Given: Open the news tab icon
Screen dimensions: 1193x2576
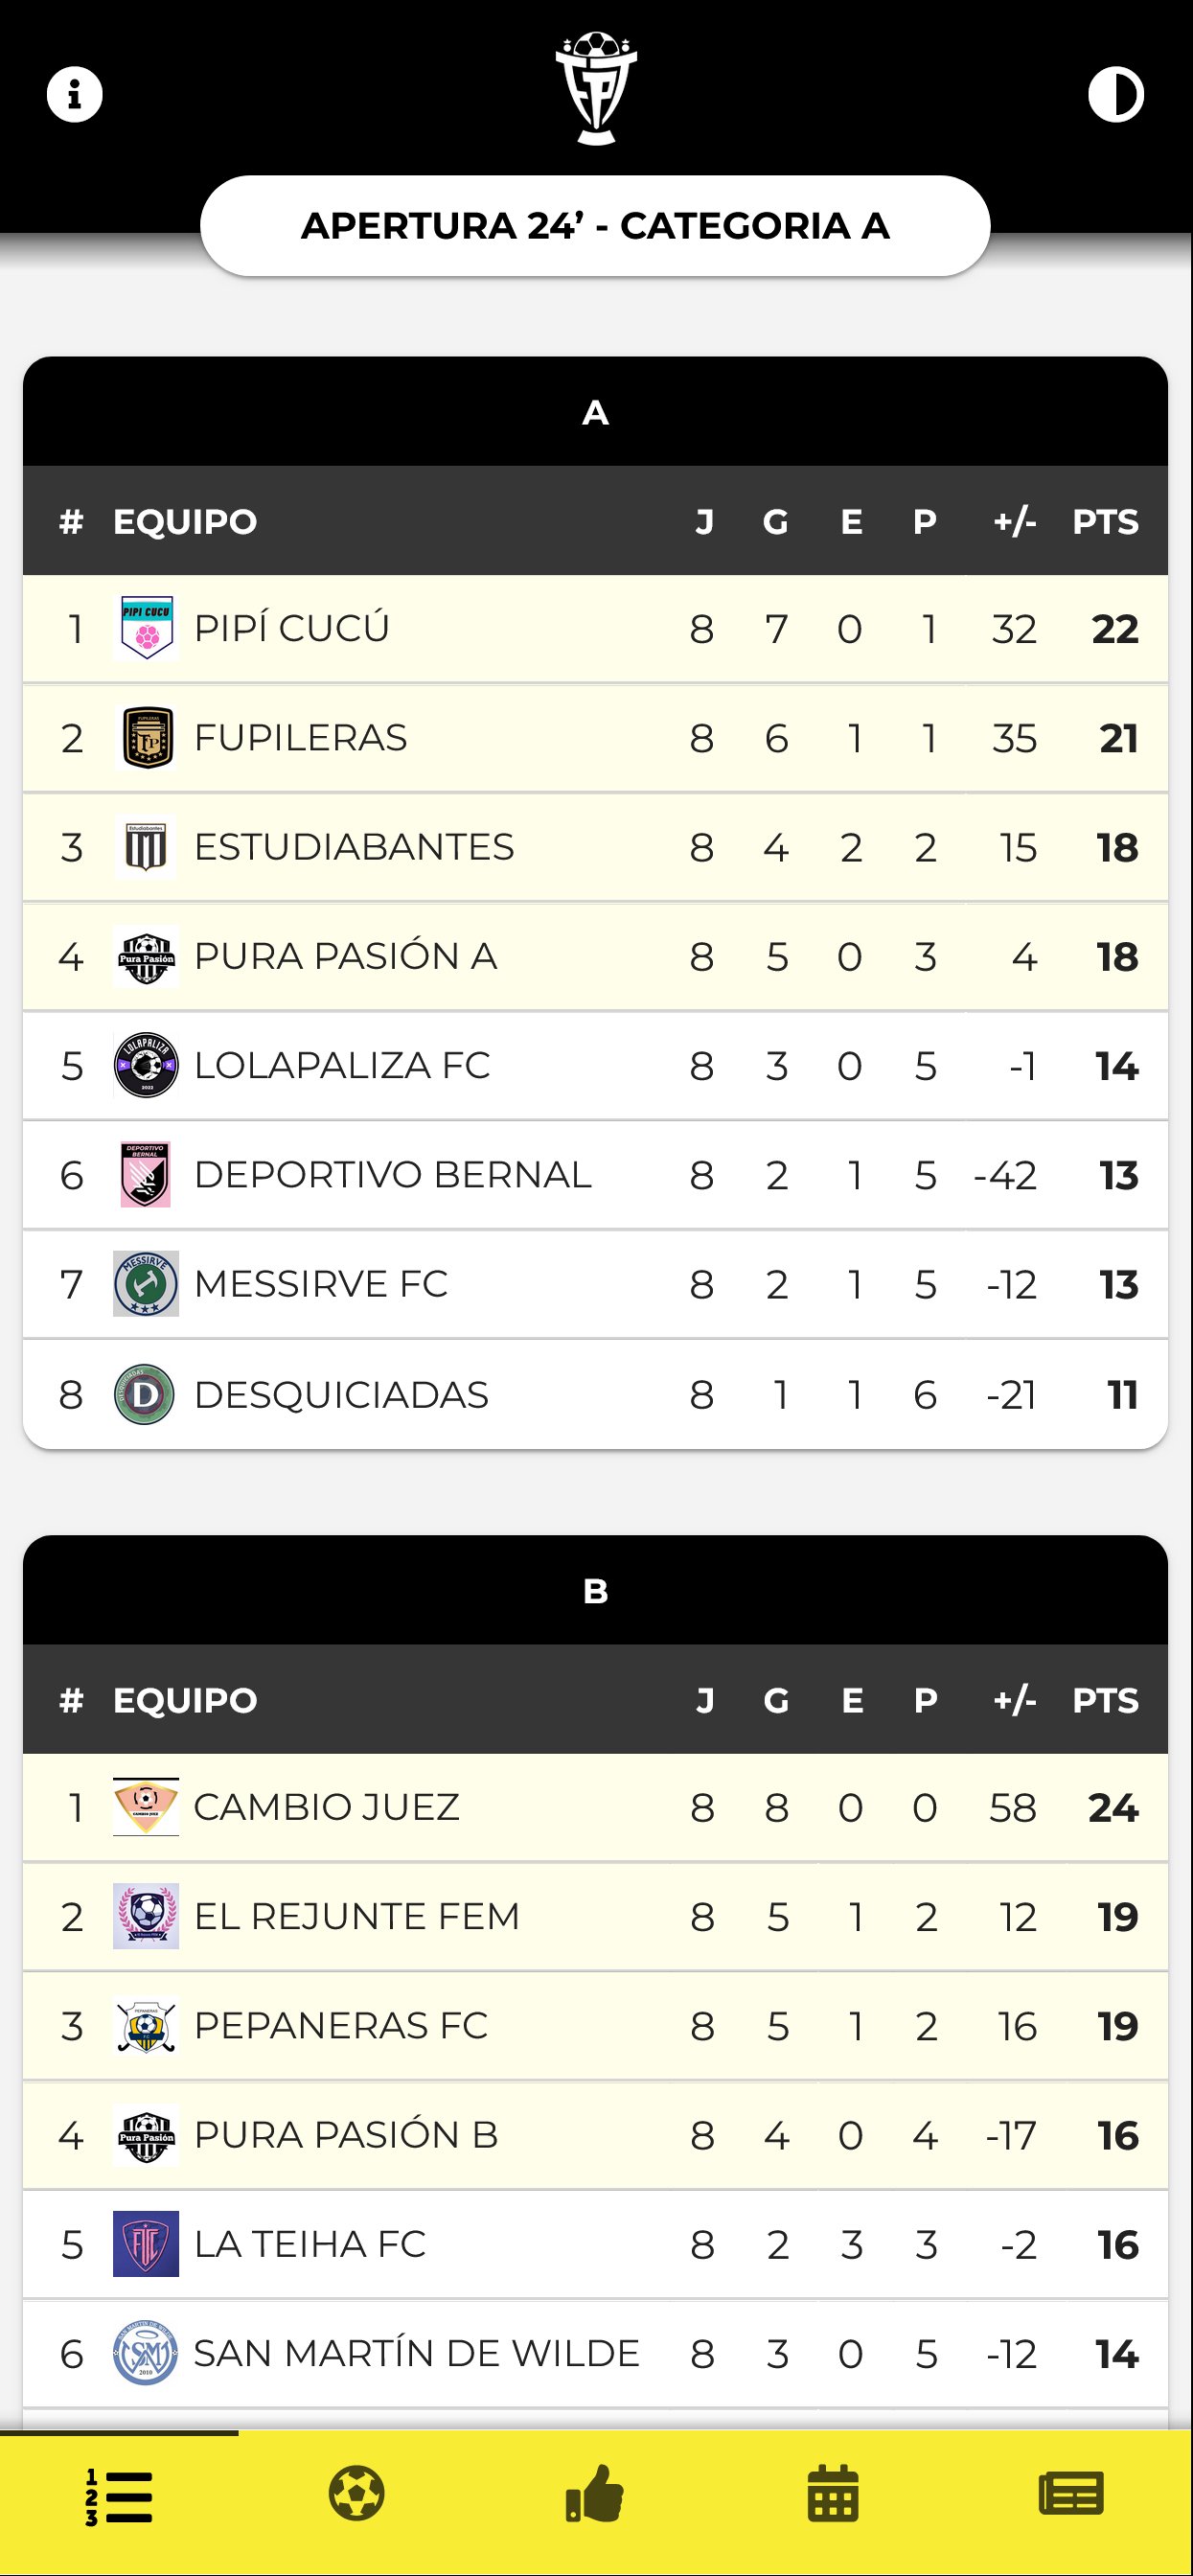Looking at the screenshot, I should click(x=1071, y=2494).
